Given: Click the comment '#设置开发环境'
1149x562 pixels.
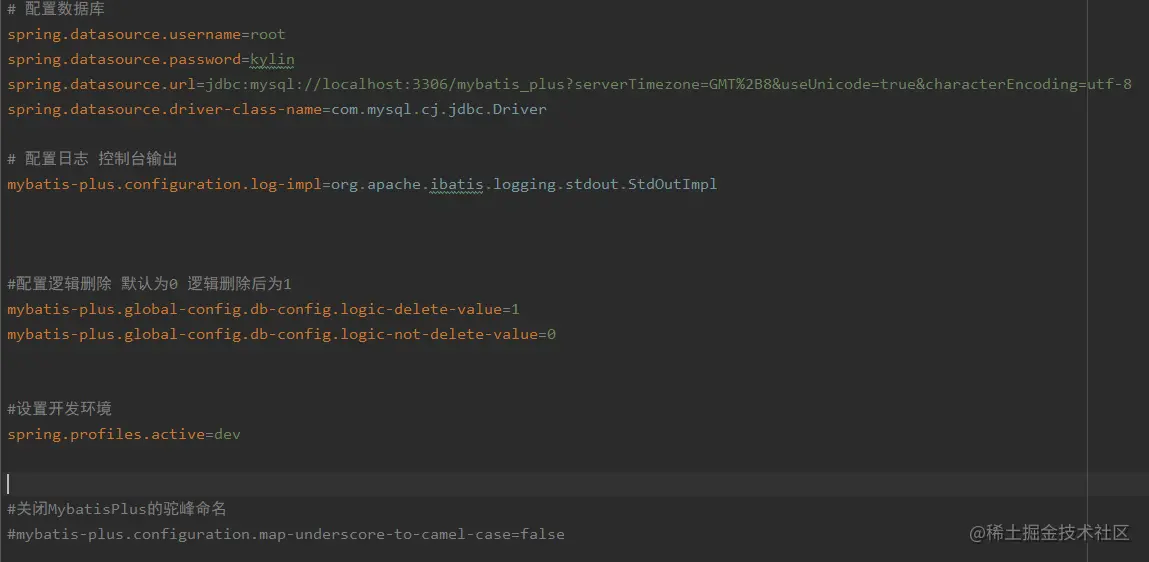Looking at the screenshot, I should (x=59, y=408).
